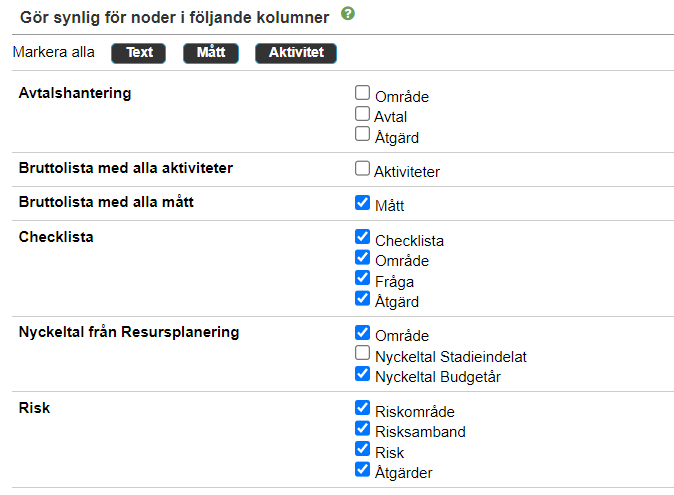Enable Område checkbox under Avtalshantering
The height and width of the screenshot is (495, 674).
coord(362,92)
